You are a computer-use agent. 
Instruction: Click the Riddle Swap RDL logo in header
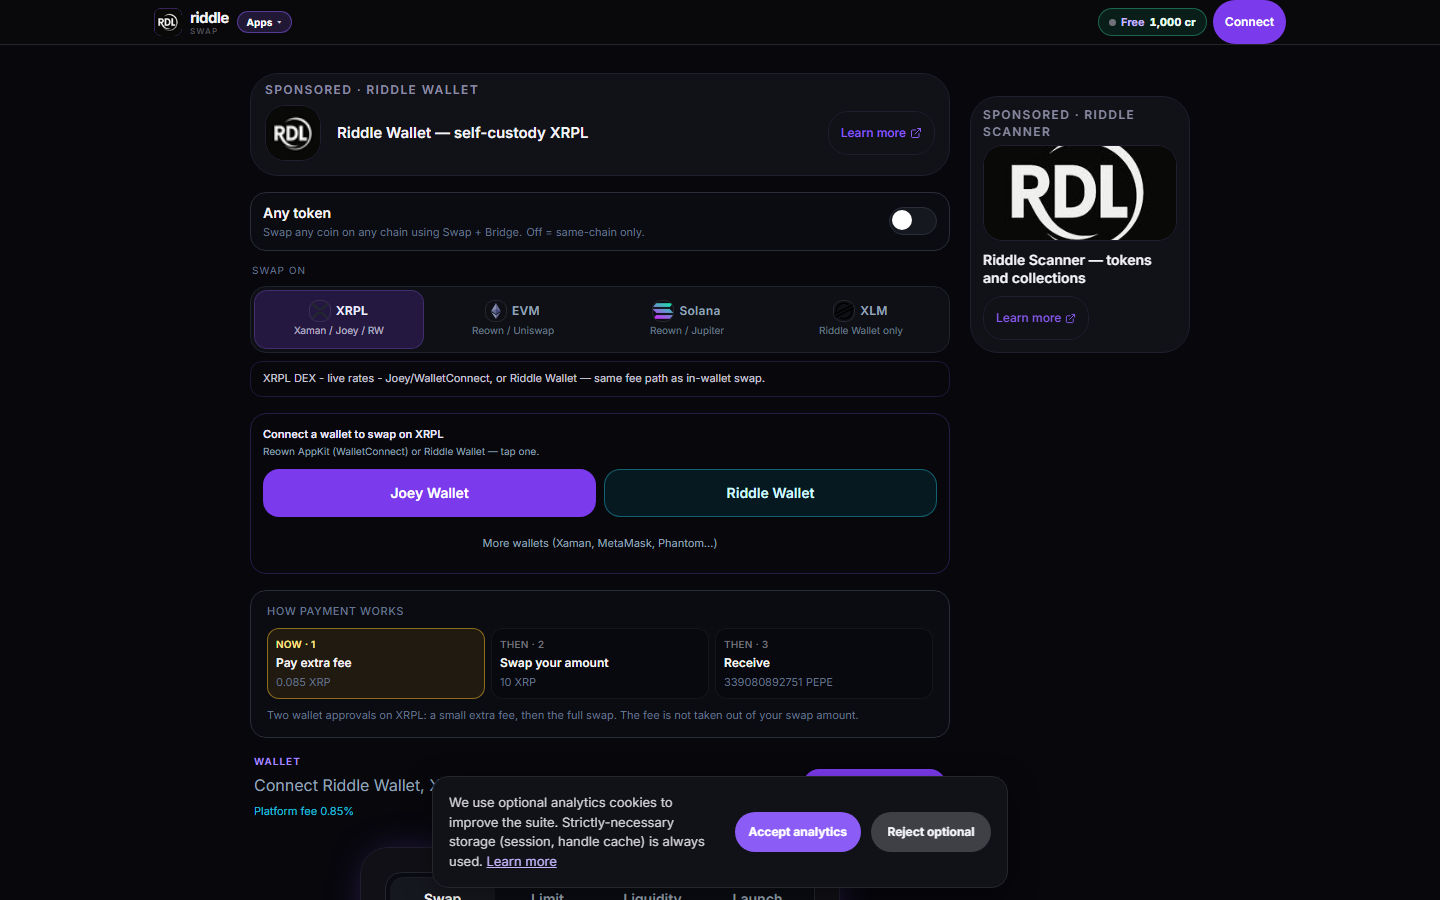point(167,22)
